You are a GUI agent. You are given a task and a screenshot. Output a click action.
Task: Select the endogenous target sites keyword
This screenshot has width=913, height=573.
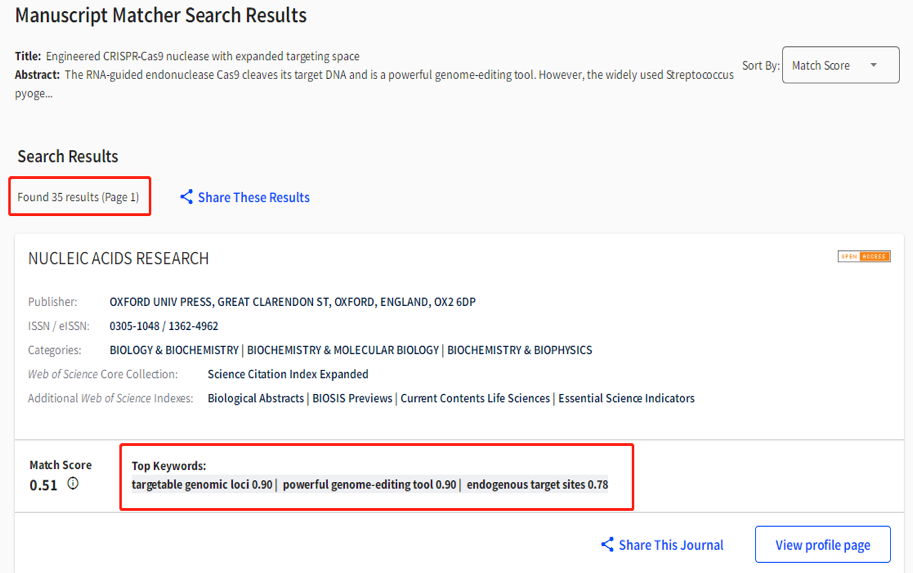click(x=537, y=485)
